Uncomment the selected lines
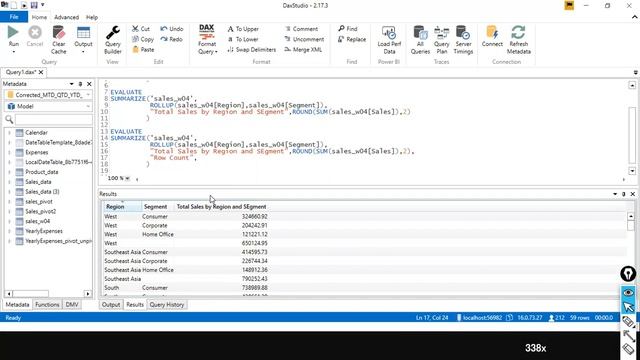The height and width of the screenshot is (360, 640). (304, 39)
